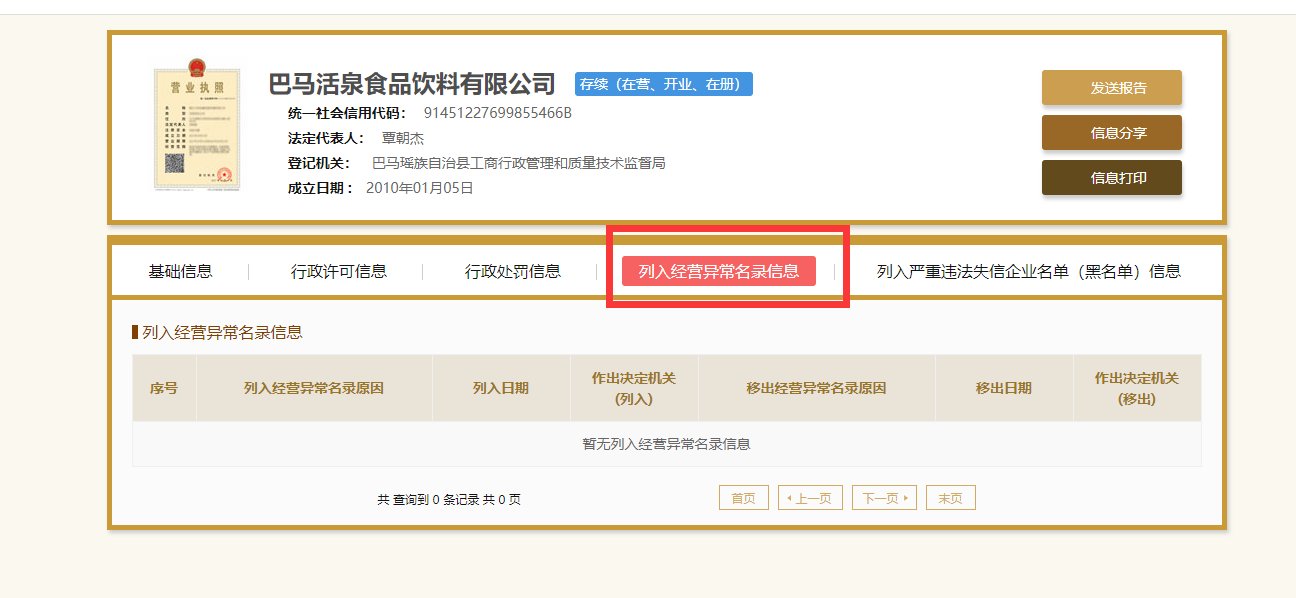Screen dimensions: 1296x598
Task: Click the 上一页 previous page control
Action: point(810,497)
